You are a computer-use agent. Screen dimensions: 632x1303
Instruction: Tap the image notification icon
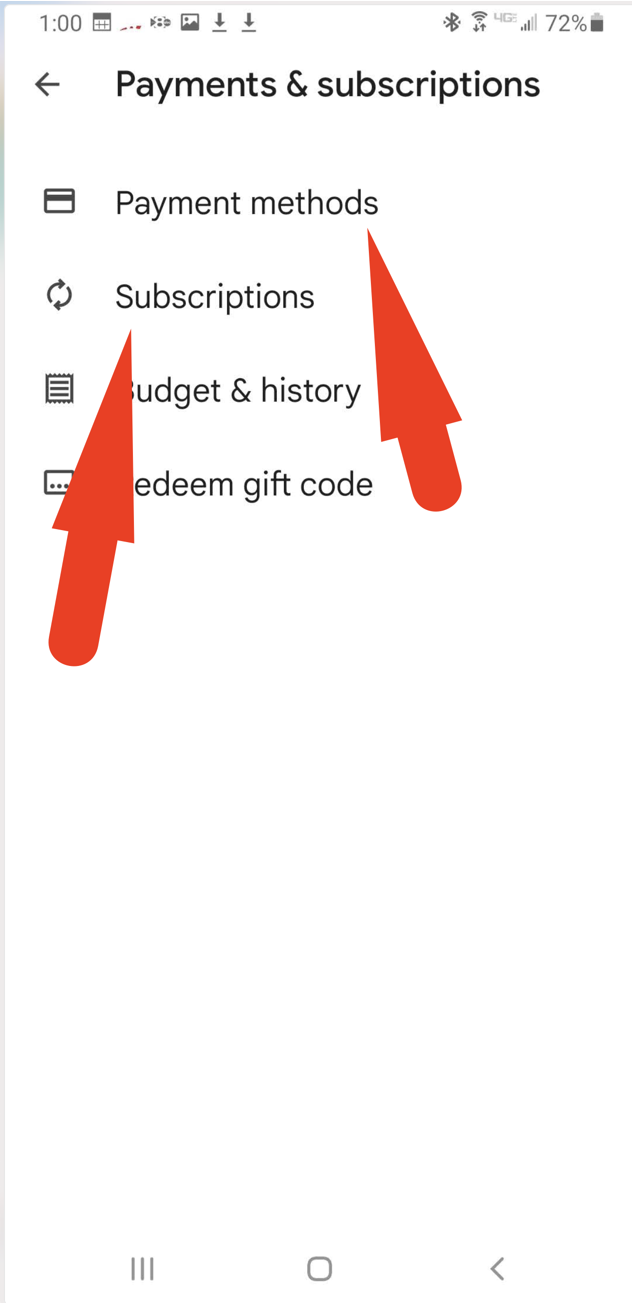pyautogui.click(x=189, y=23)
